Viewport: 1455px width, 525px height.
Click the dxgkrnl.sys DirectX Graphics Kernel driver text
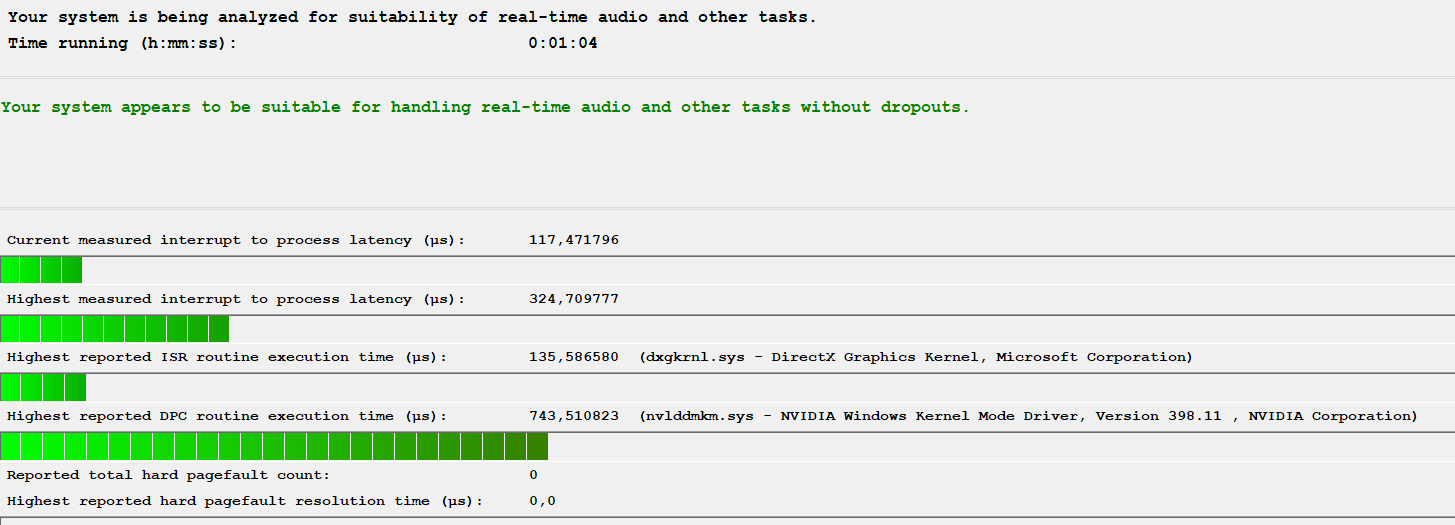tap(916, 357)
